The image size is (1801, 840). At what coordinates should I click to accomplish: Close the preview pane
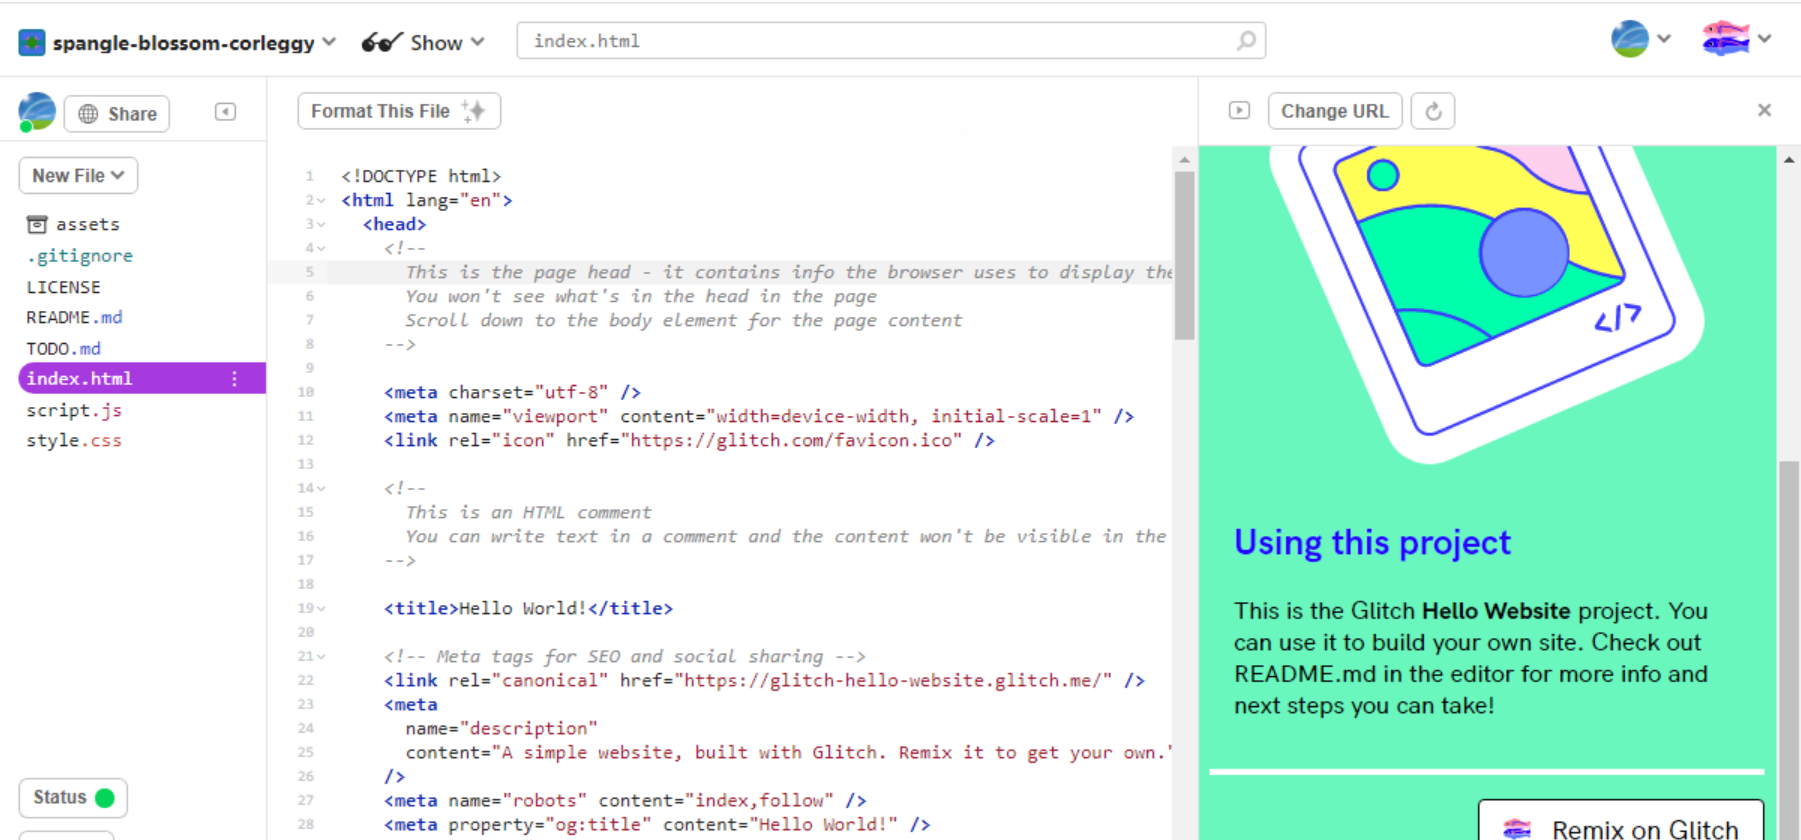click(x=1764, y=110)
